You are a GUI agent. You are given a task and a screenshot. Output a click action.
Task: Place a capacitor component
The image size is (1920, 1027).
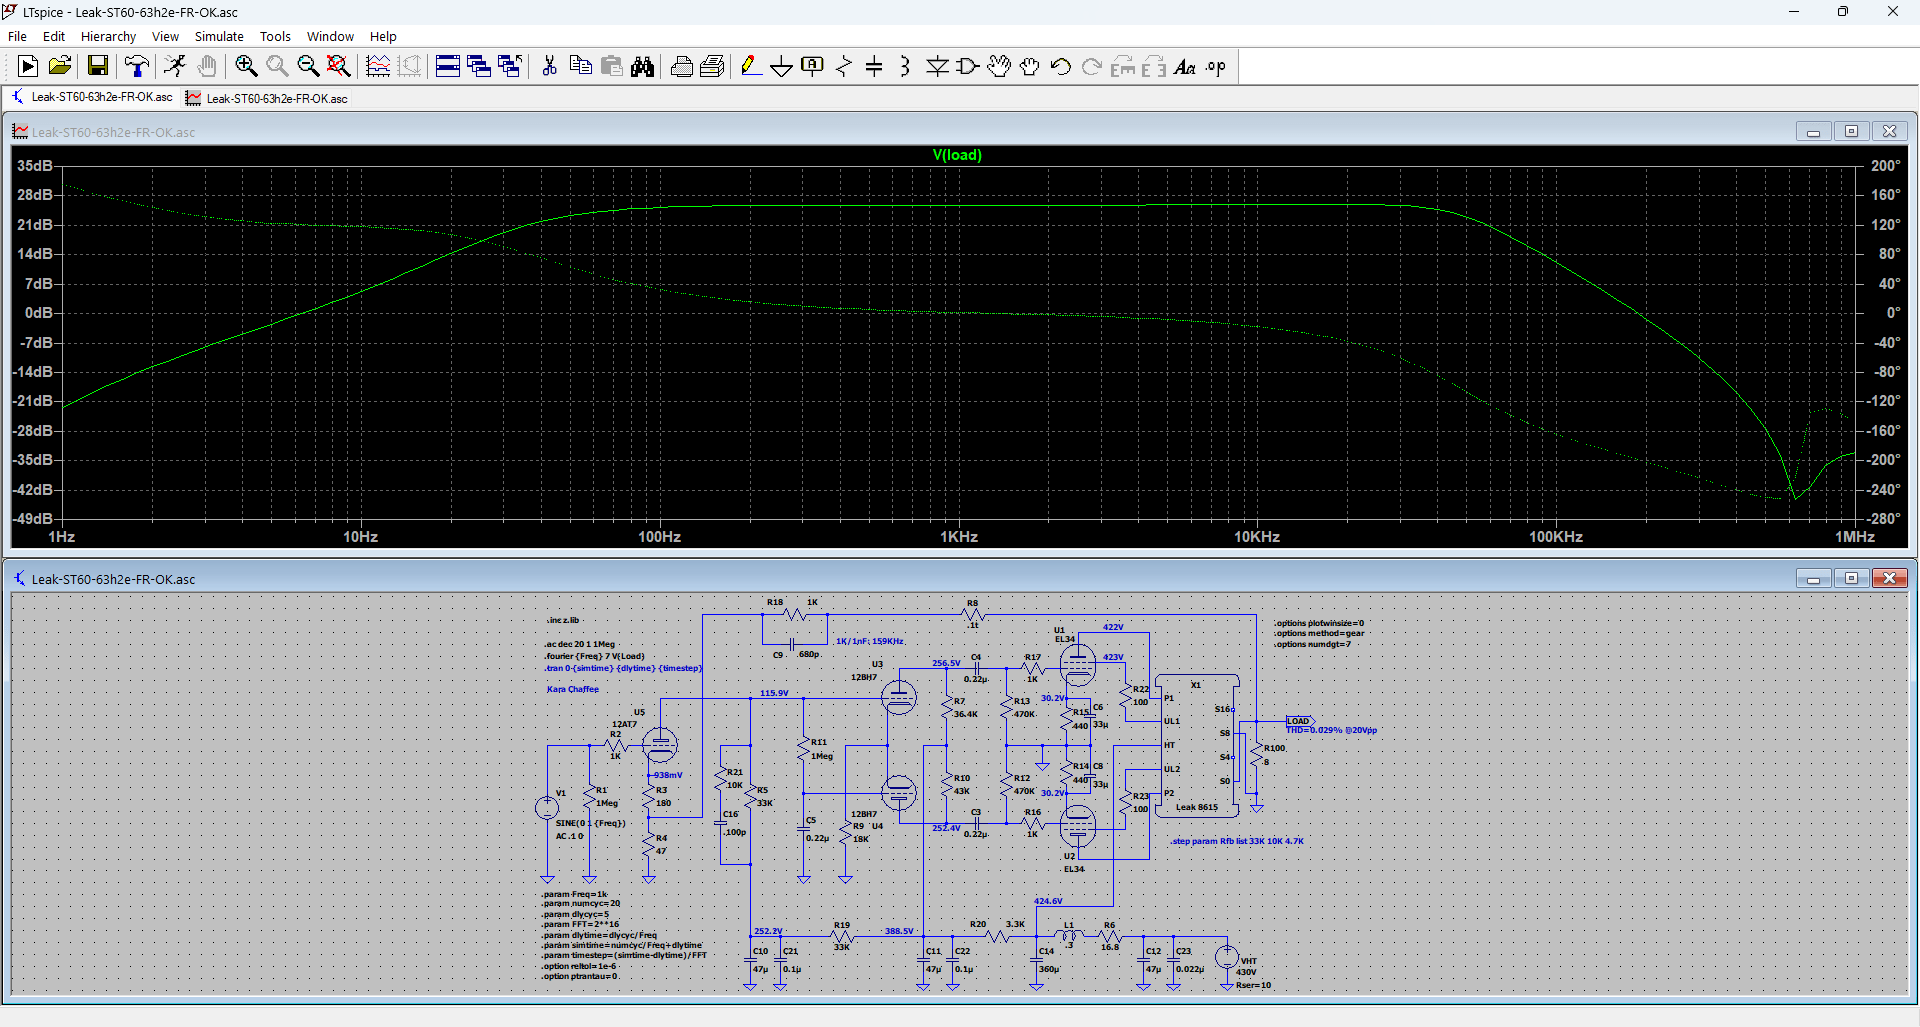874,66
